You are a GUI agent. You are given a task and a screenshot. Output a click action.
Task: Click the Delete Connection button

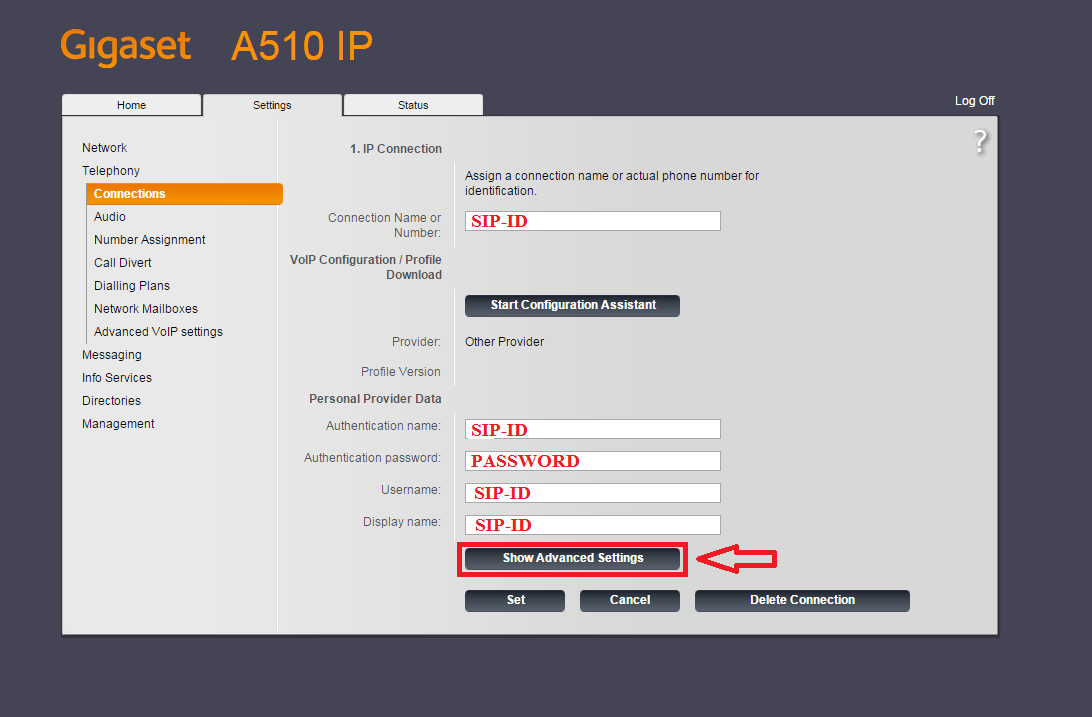[x=802, y=600]
